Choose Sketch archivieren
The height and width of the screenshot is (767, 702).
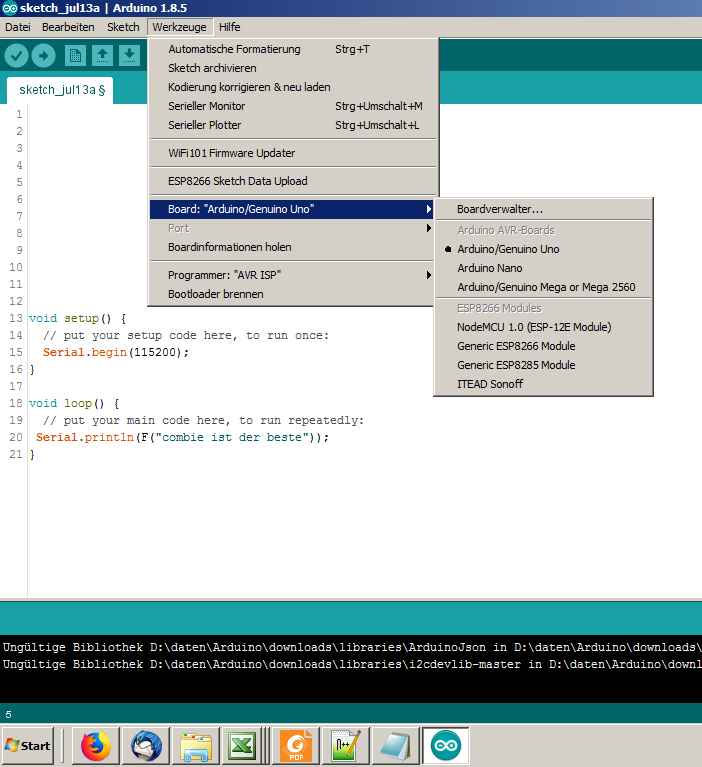tap(292, 68)
